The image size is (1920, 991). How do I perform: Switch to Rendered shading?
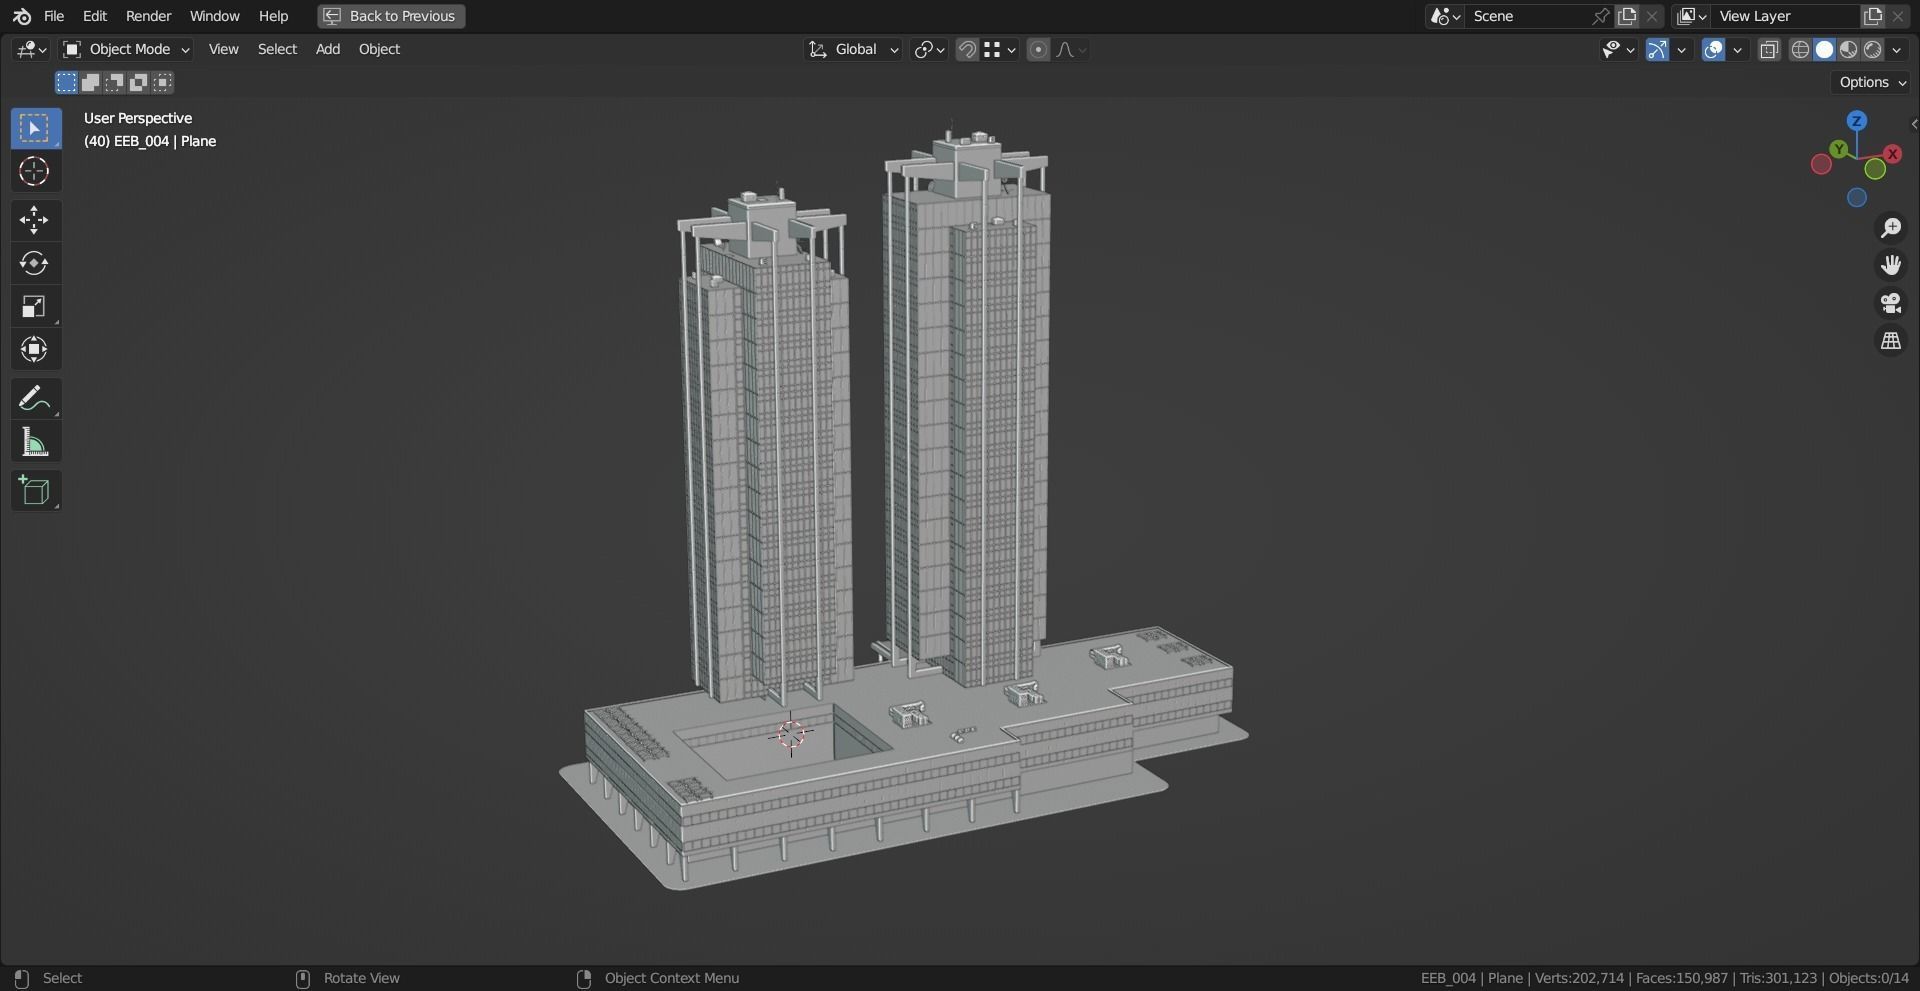pos(1872,49)
